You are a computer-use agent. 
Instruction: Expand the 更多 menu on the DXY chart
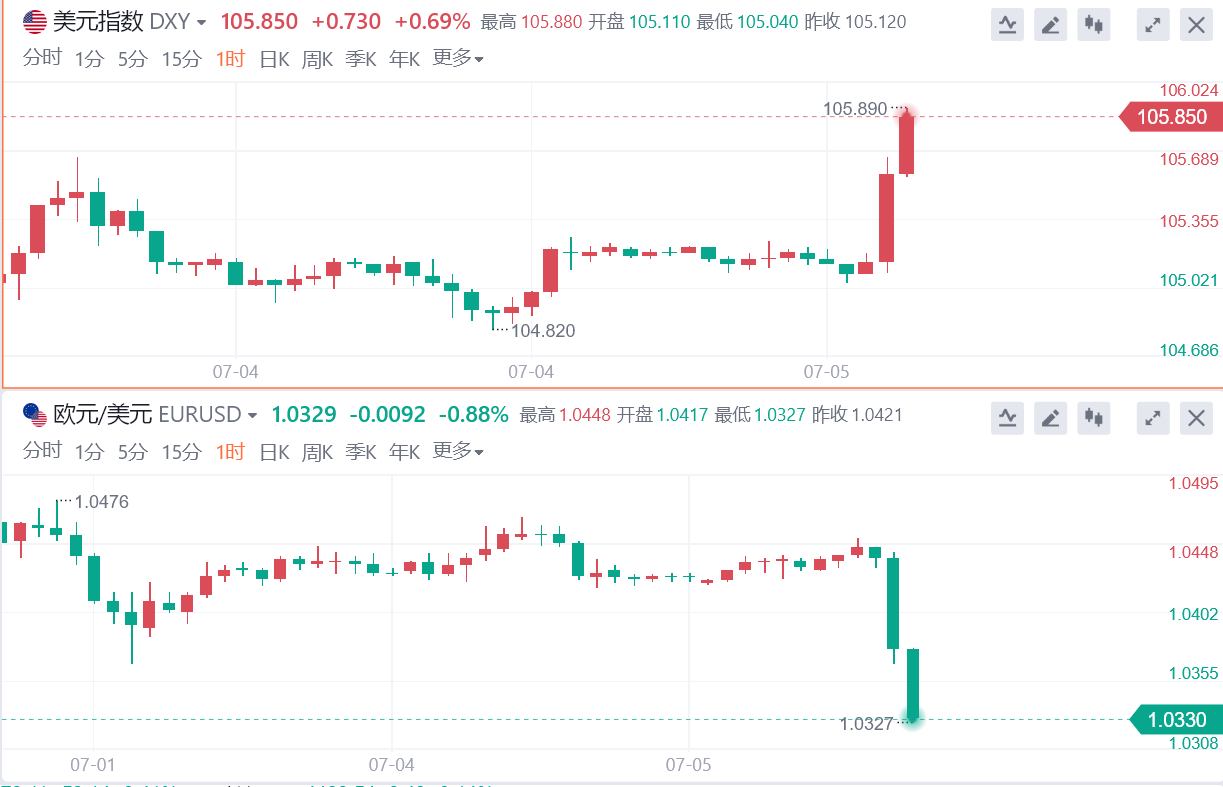coord(457,59)
